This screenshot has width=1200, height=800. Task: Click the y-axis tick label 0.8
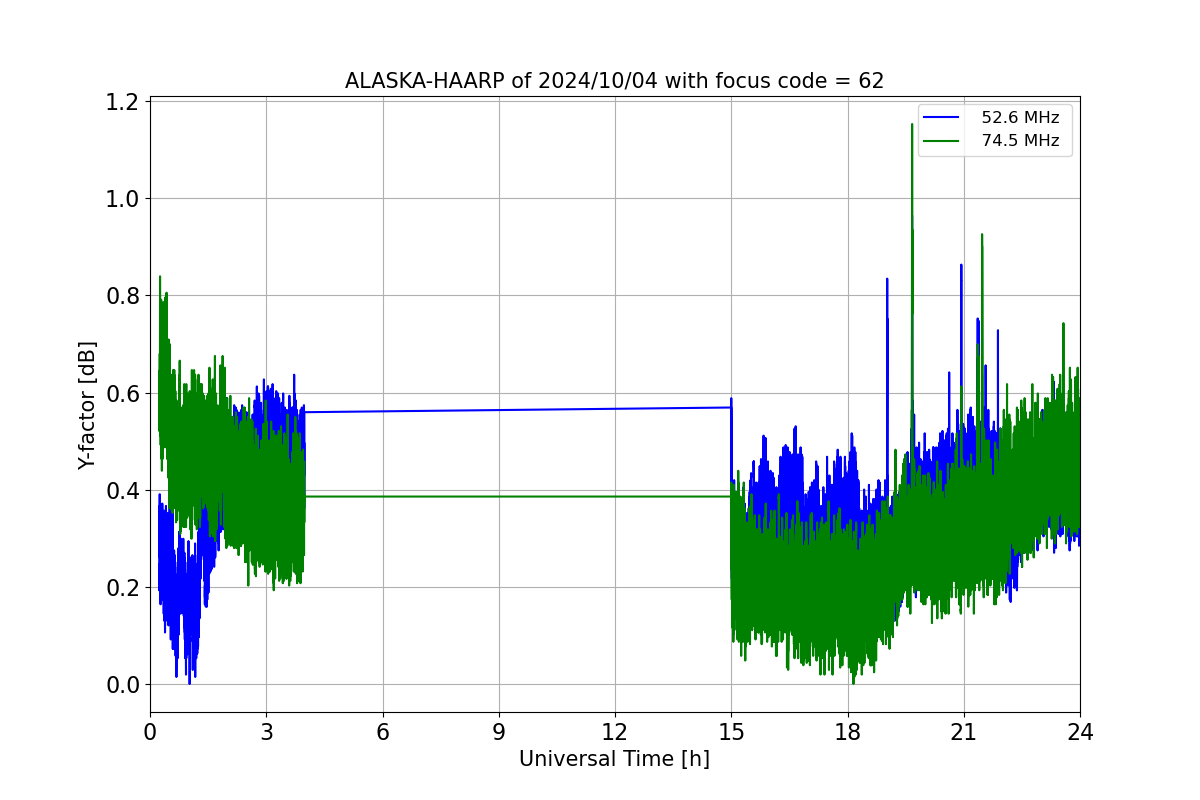pos(124,296)
